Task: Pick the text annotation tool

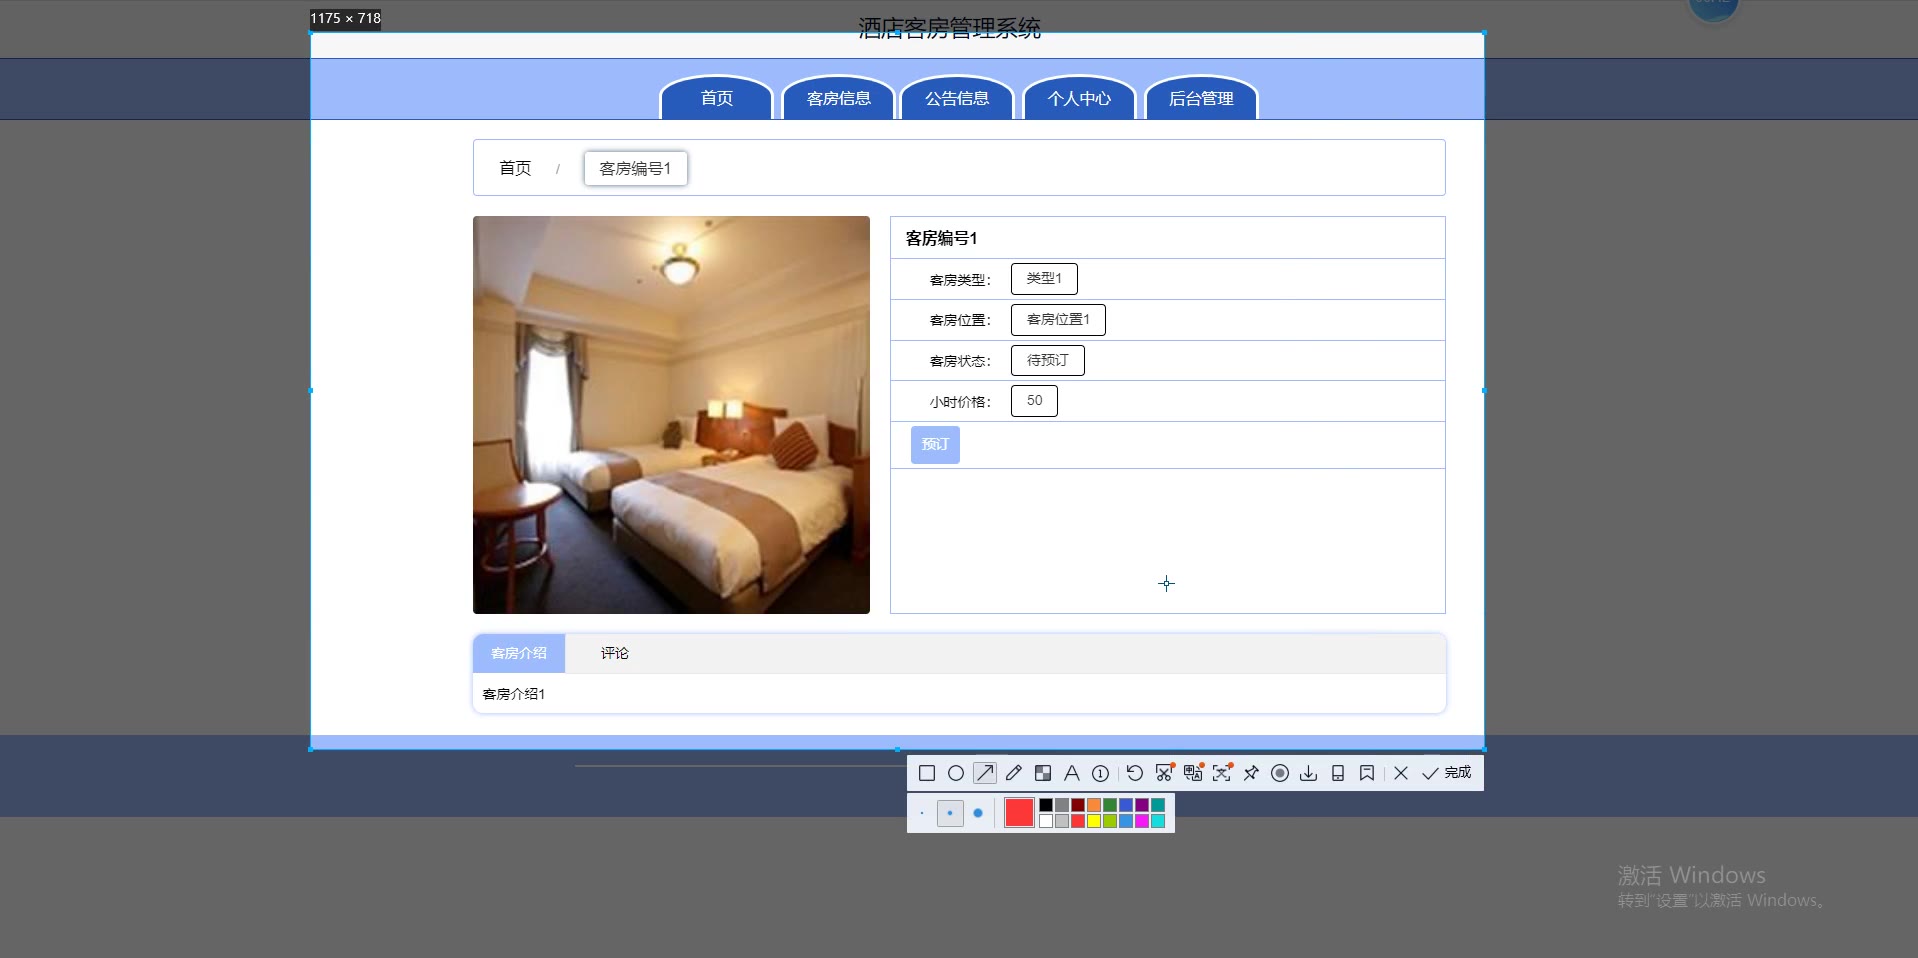Action: click(x=1071, y=773)
